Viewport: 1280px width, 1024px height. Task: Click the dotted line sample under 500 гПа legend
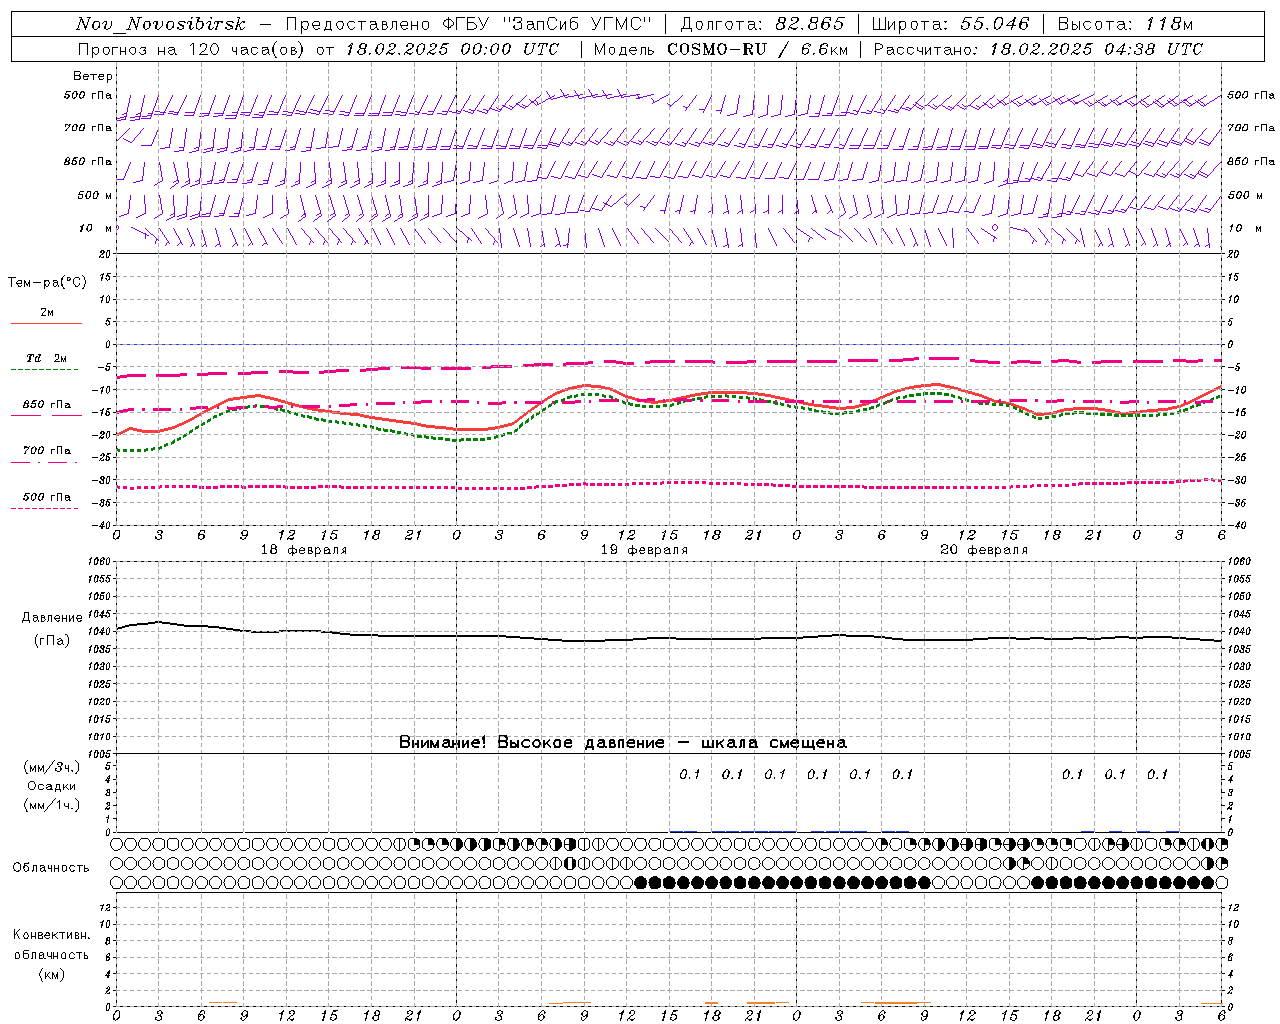(44, 509)
